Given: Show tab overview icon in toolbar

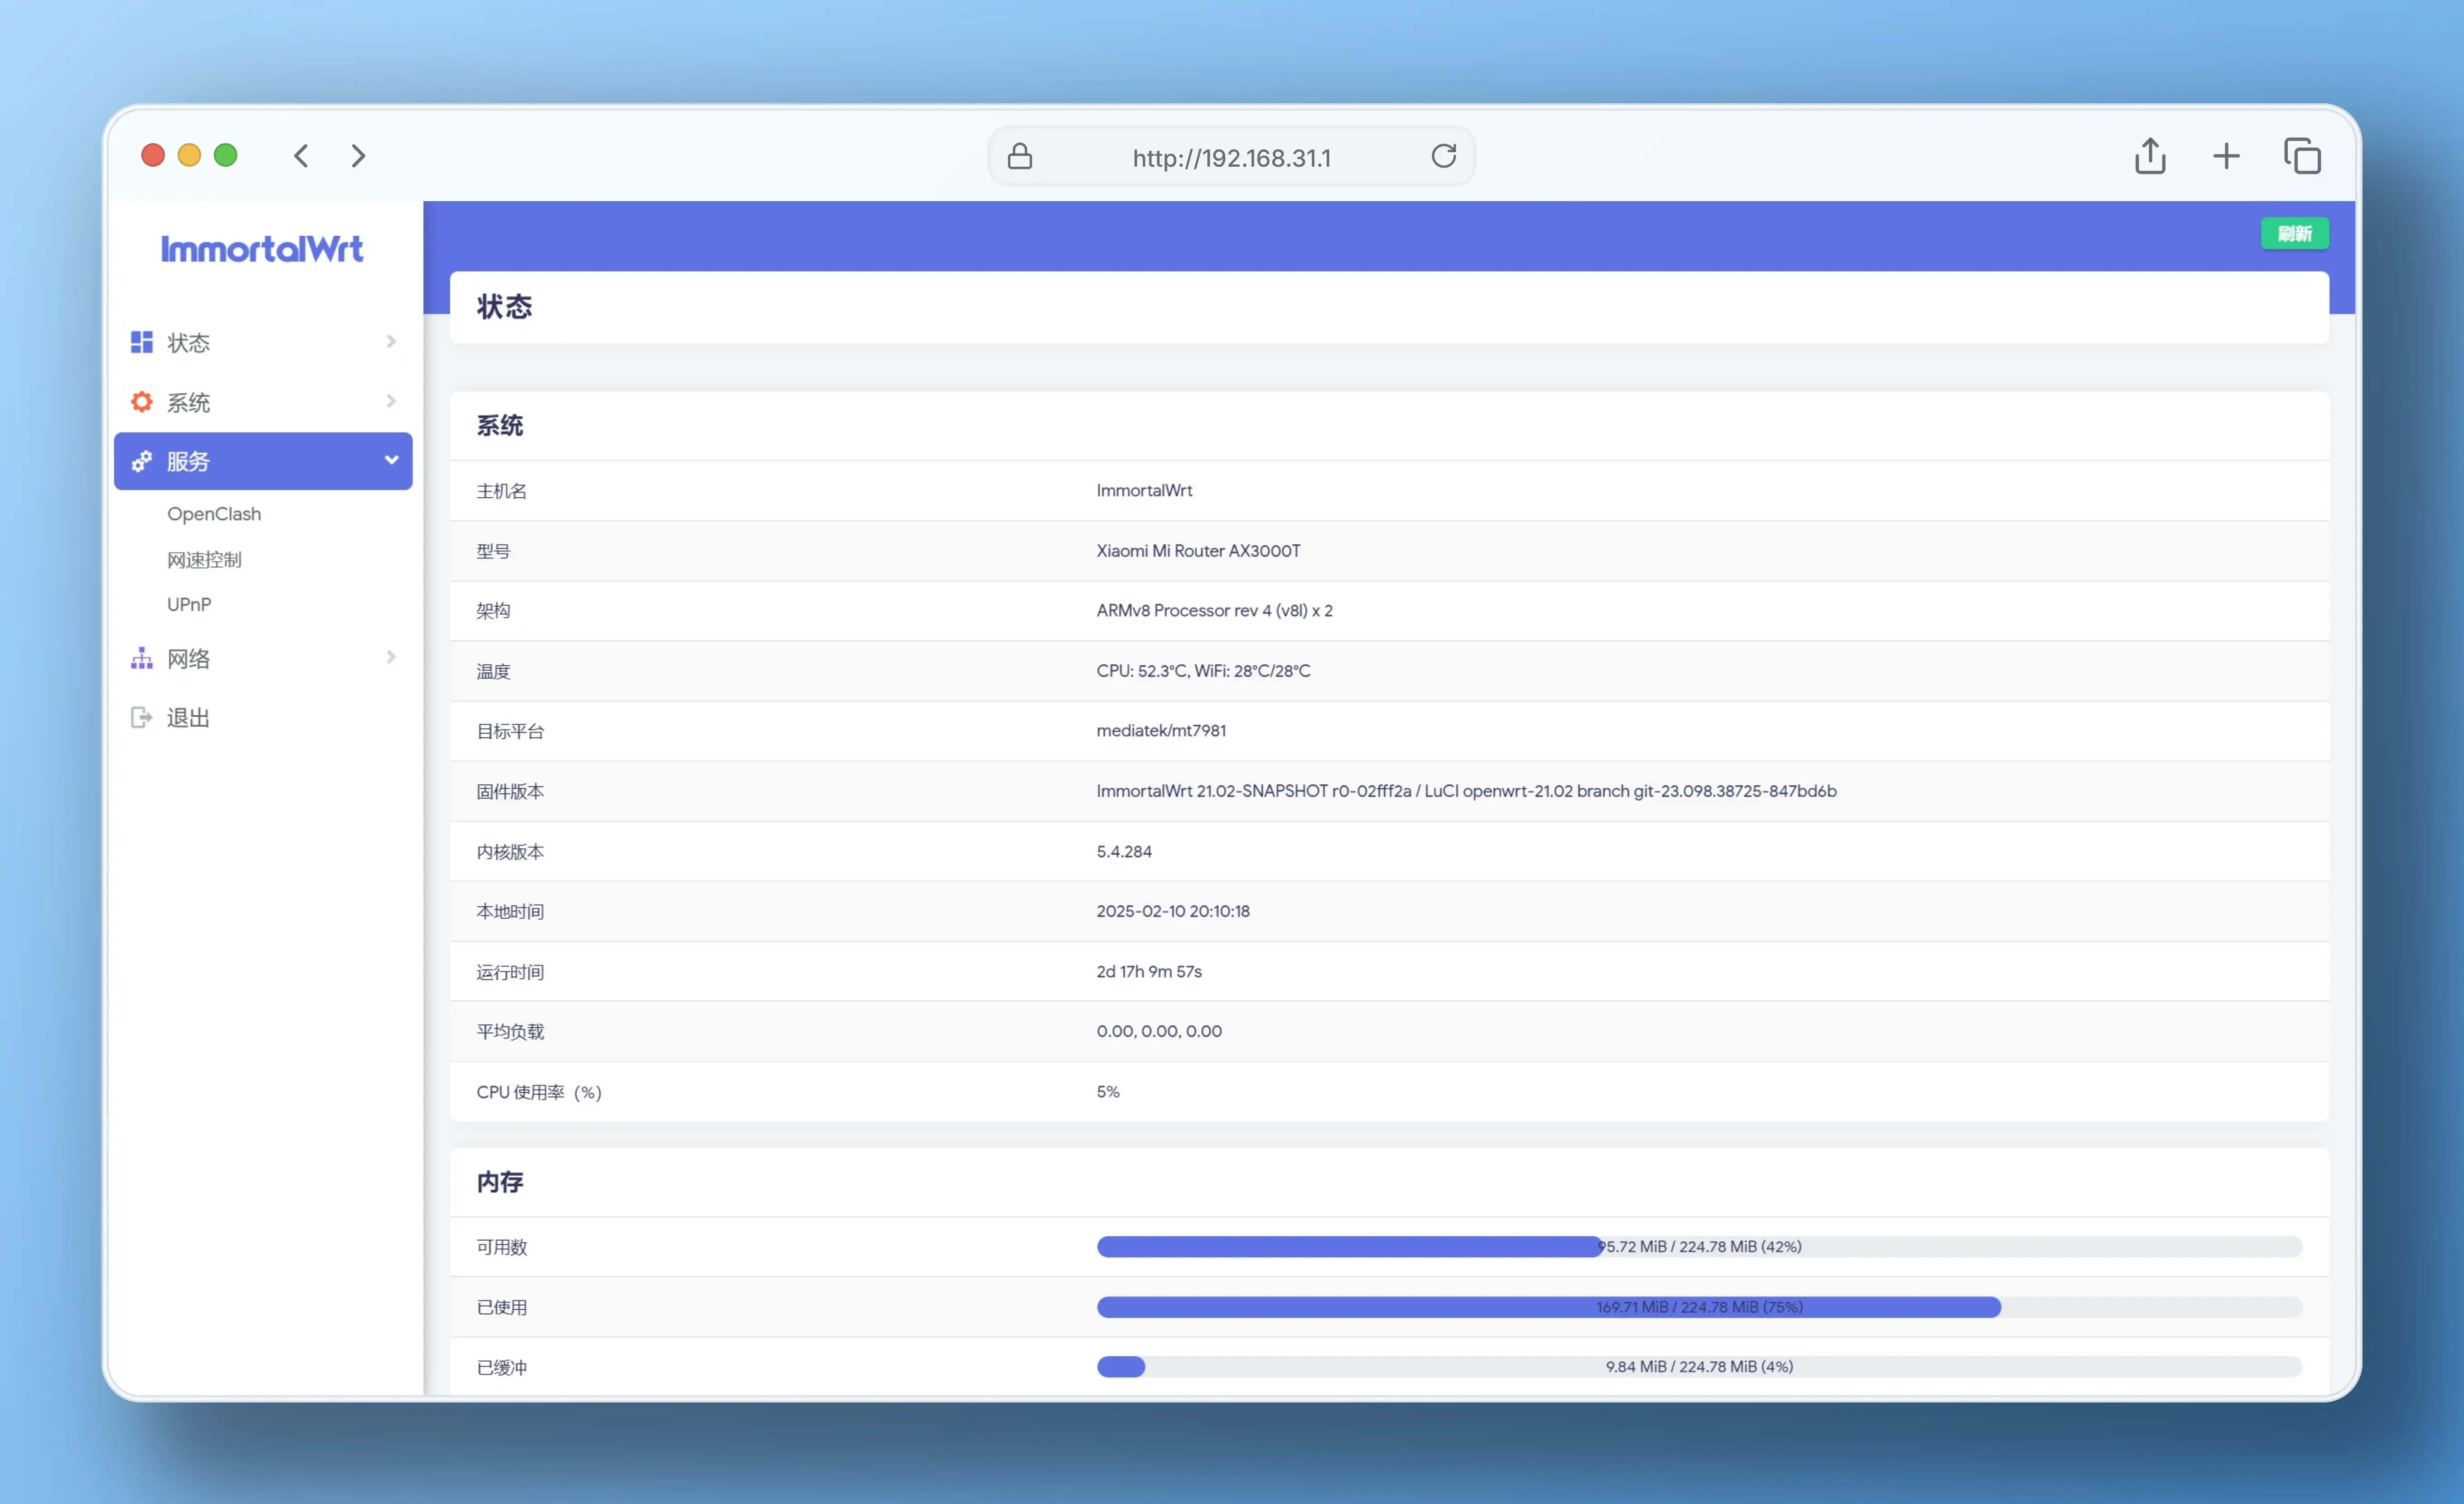Looking at the screenshot, I should (x=2302, y=156).
